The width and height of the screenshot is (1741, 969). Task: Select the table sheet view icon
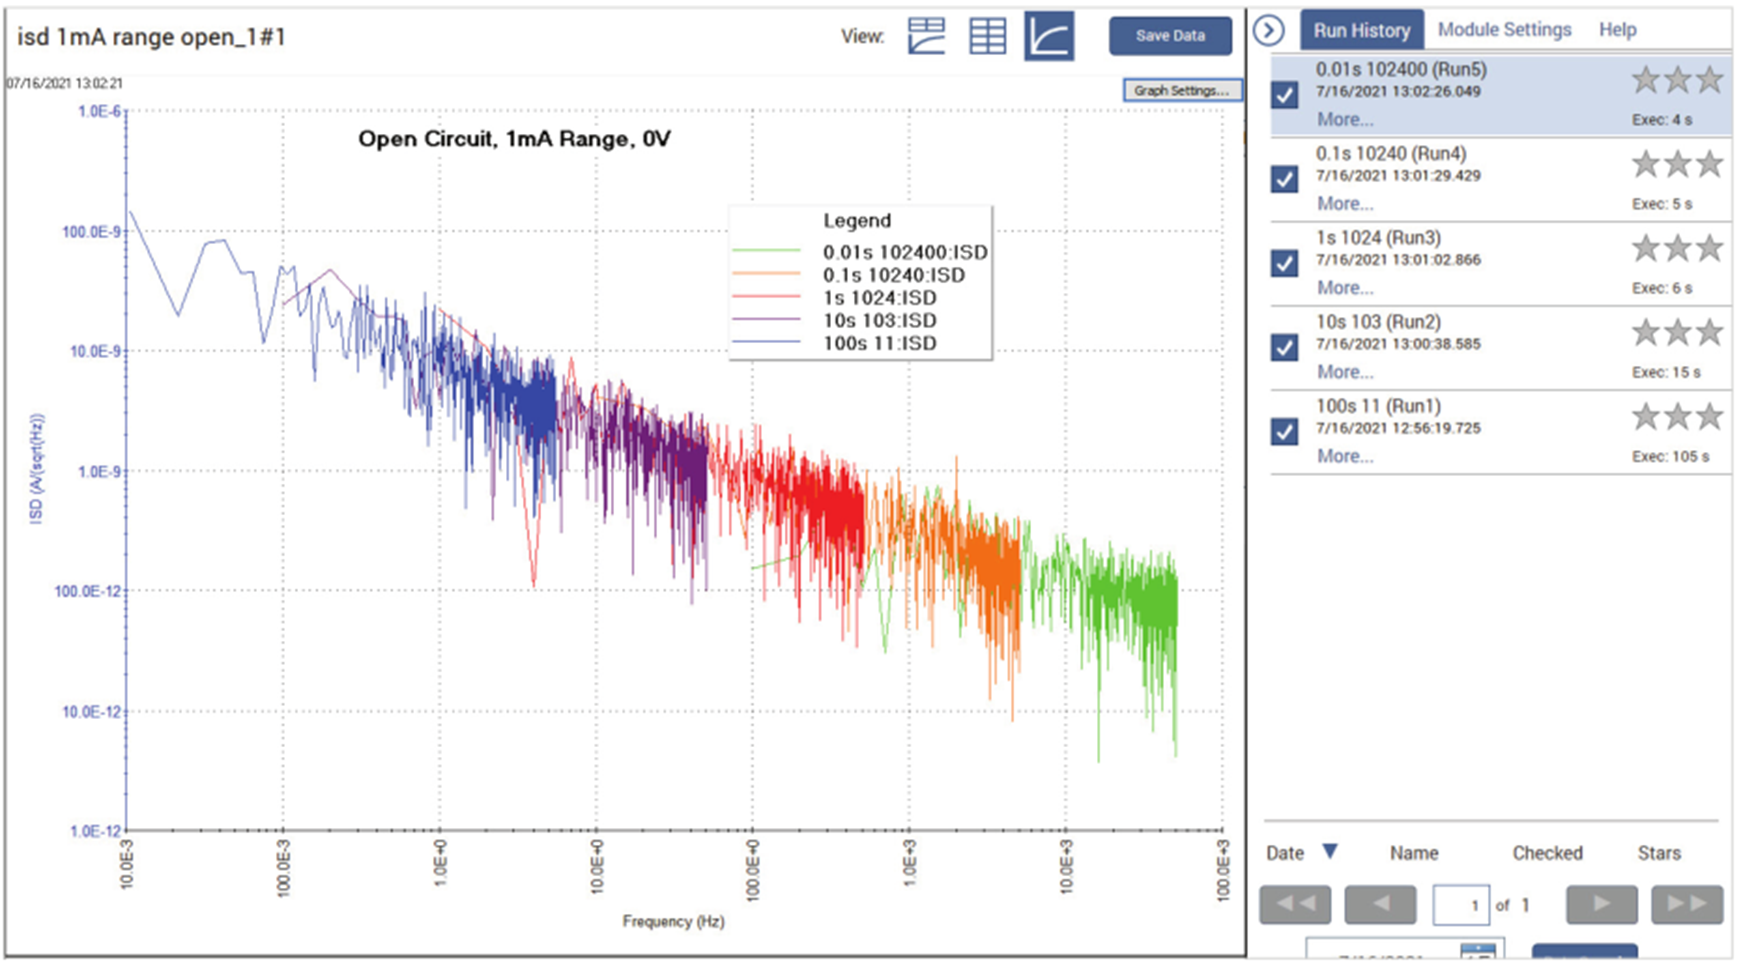pyautogui.click(x=987, y=36)
